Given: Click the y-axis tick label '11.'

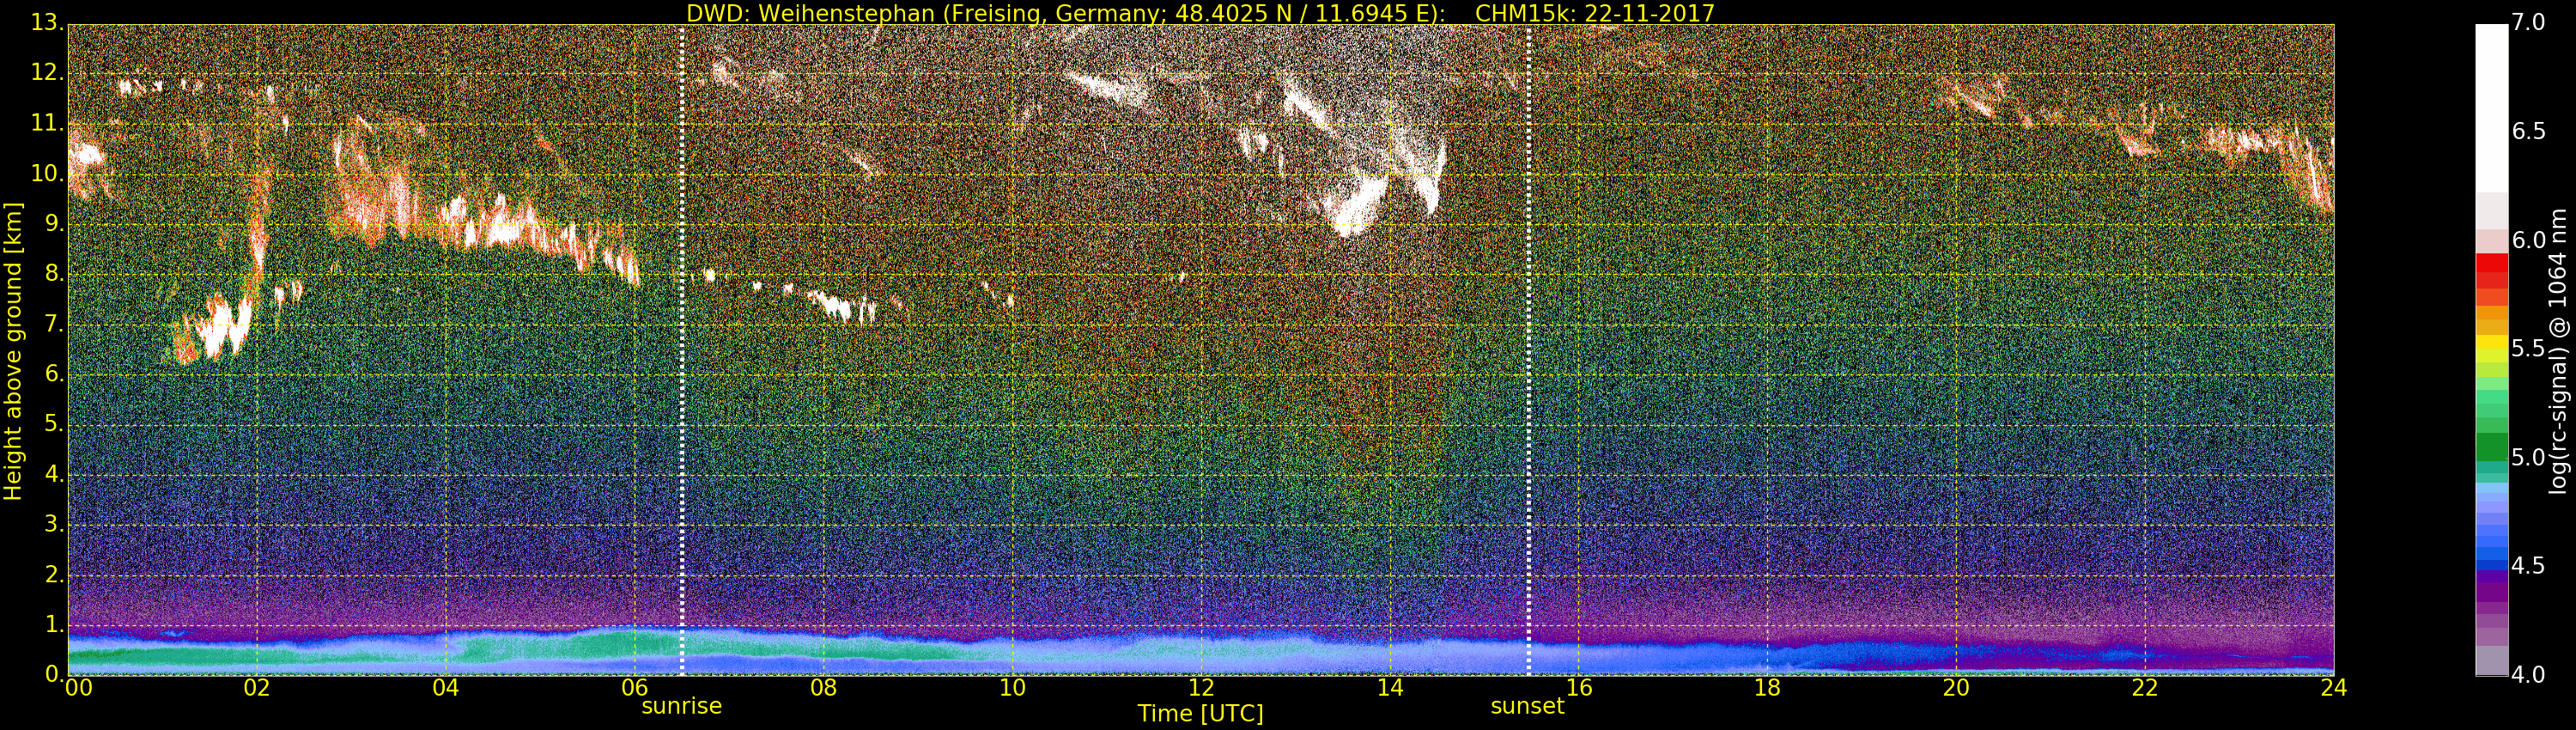Looking at the screenshot, I should coord(48,124).
